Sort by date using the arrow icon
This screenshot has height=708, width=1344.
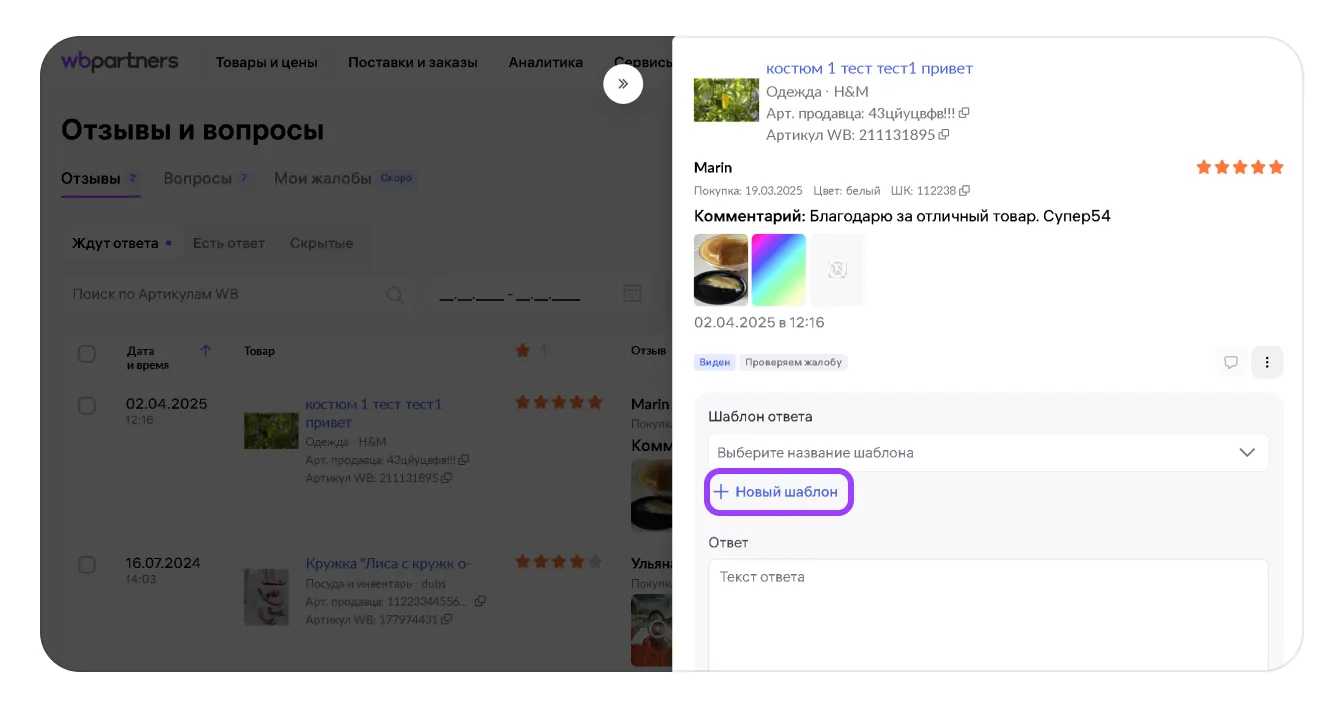[206, 351]
